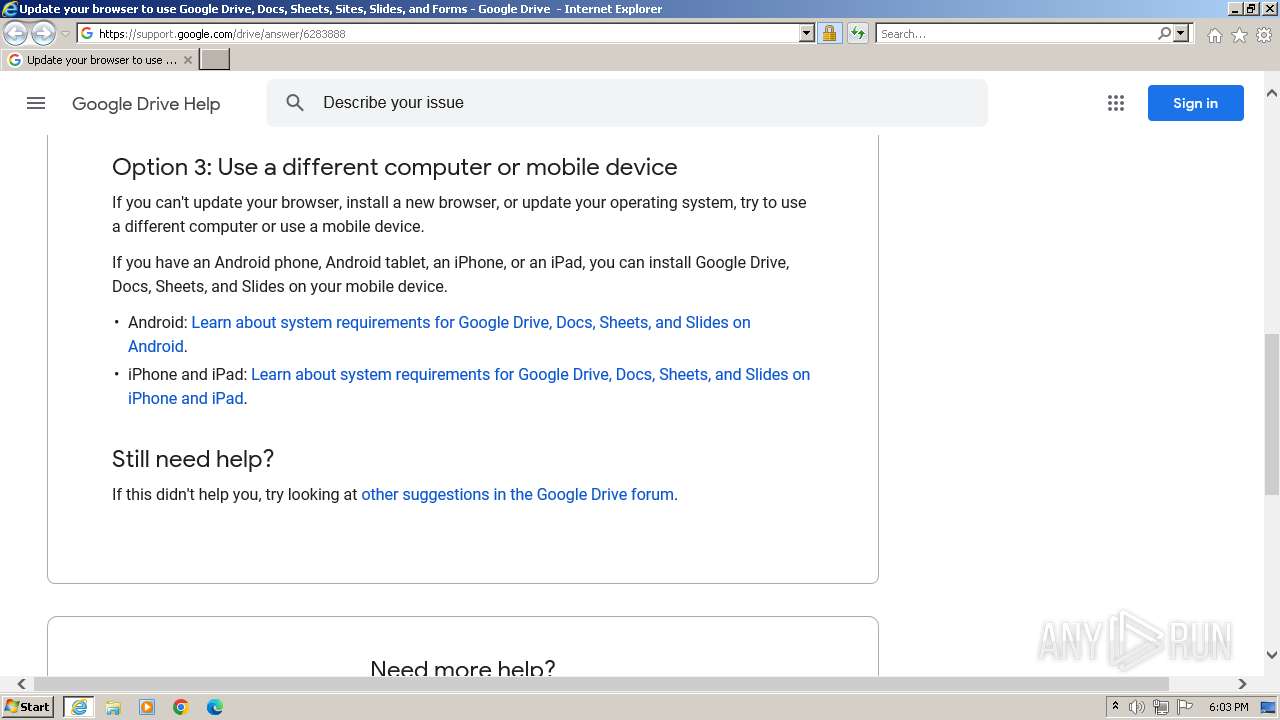Show hidden tray icons arrow
This screenshot has height=720, width=1280.
1115,707
